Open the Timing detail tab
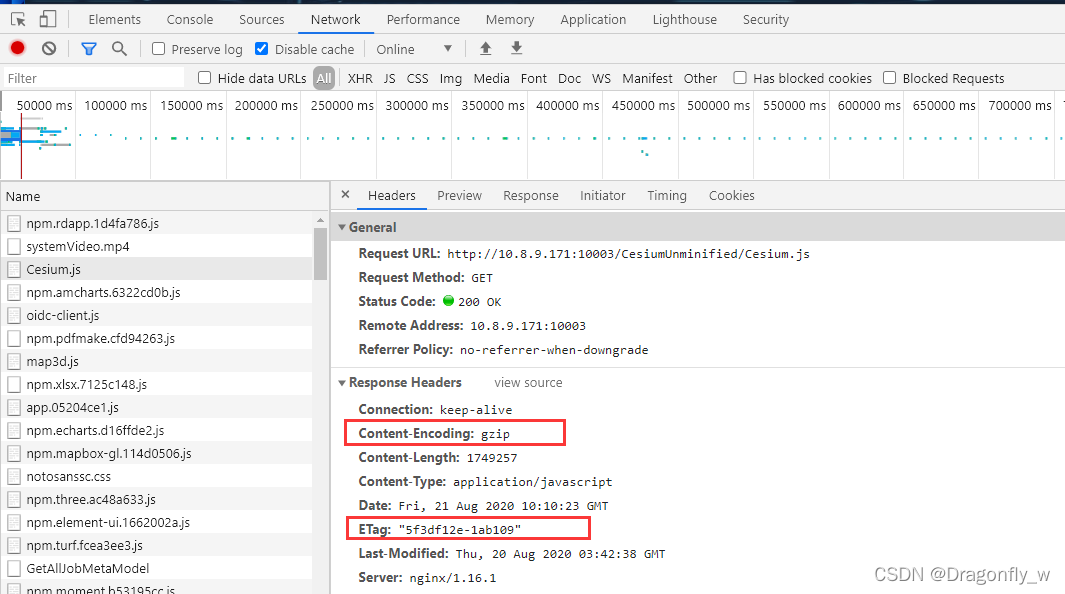 pyautogui.click(x=666, y=196)
